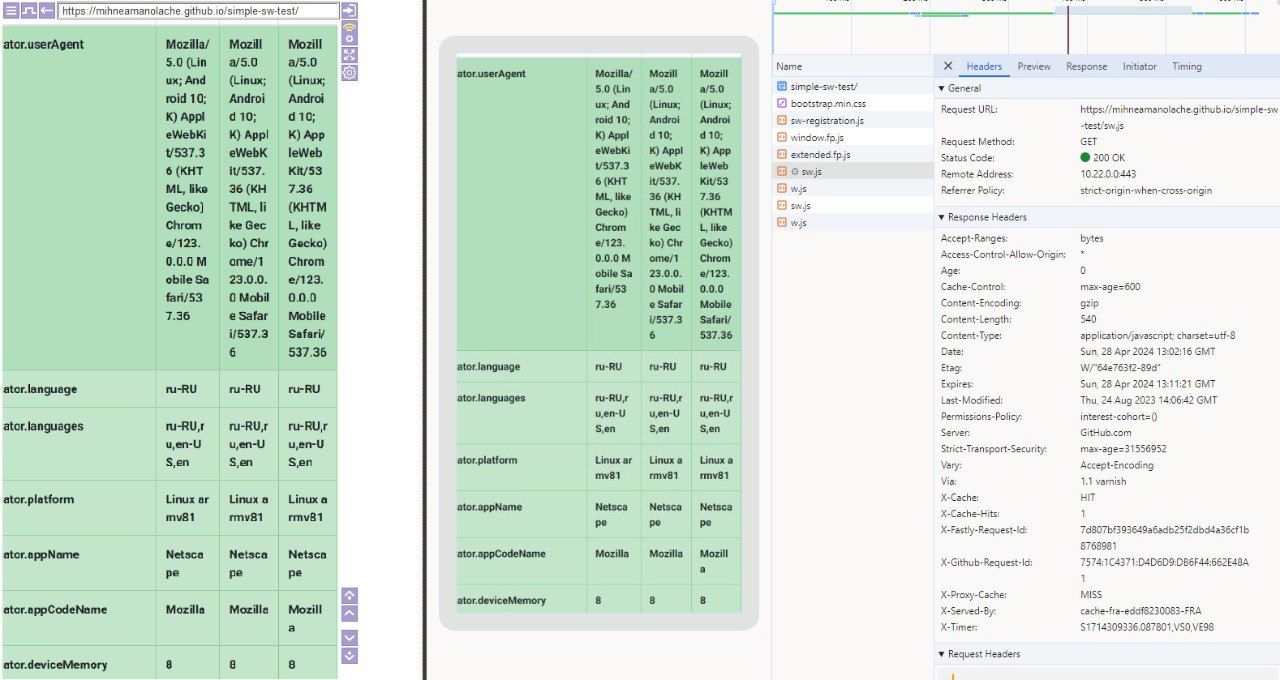The image size is (1280, 680).
Task: Jump to page top with dotted up chevron
Action: [349, 595]
